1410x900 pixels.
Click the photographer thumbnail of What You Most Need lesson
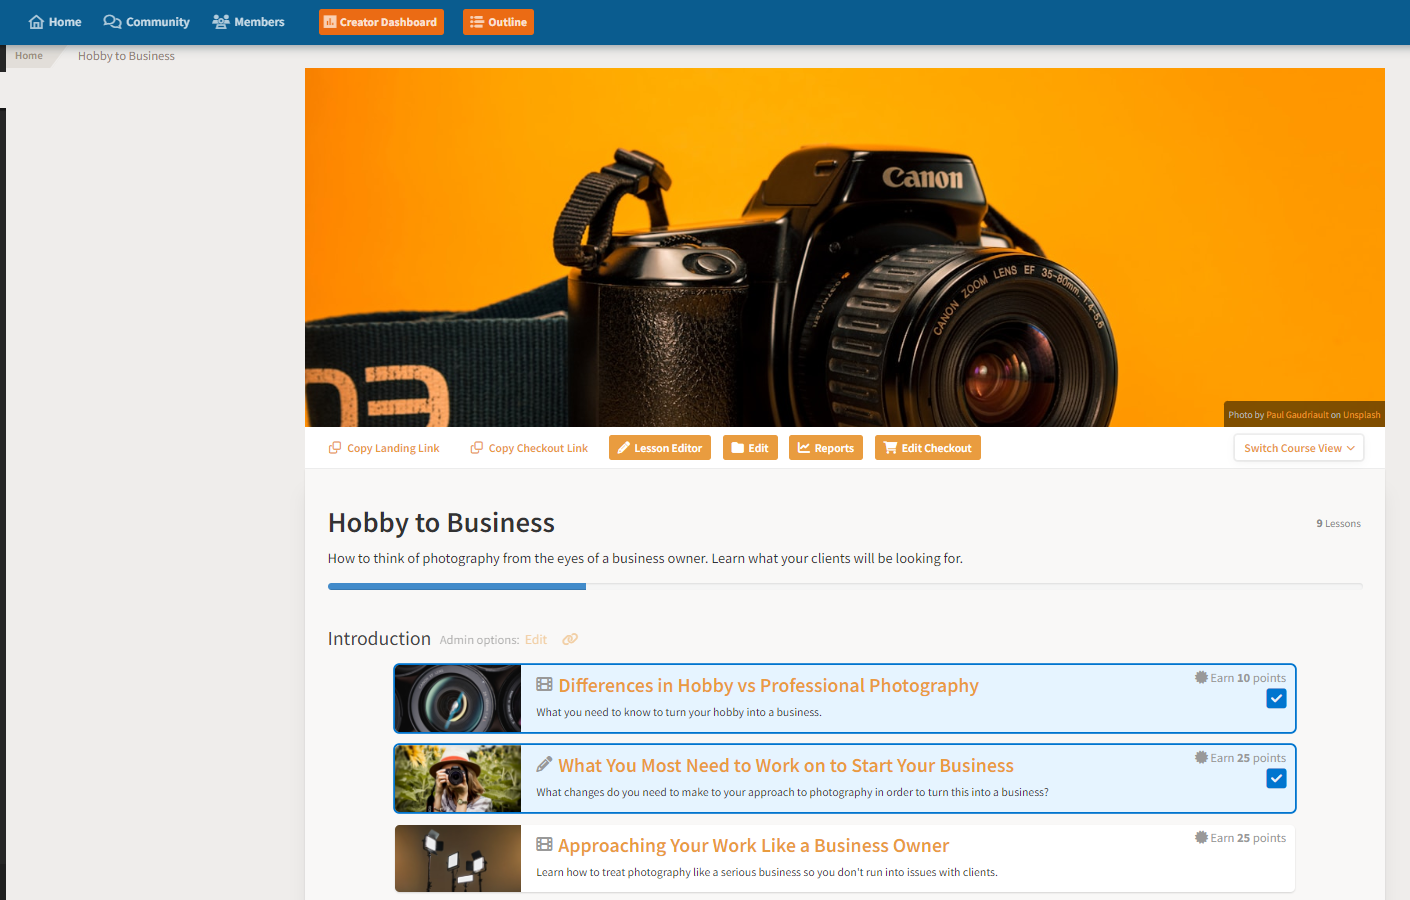coord(458,778)
